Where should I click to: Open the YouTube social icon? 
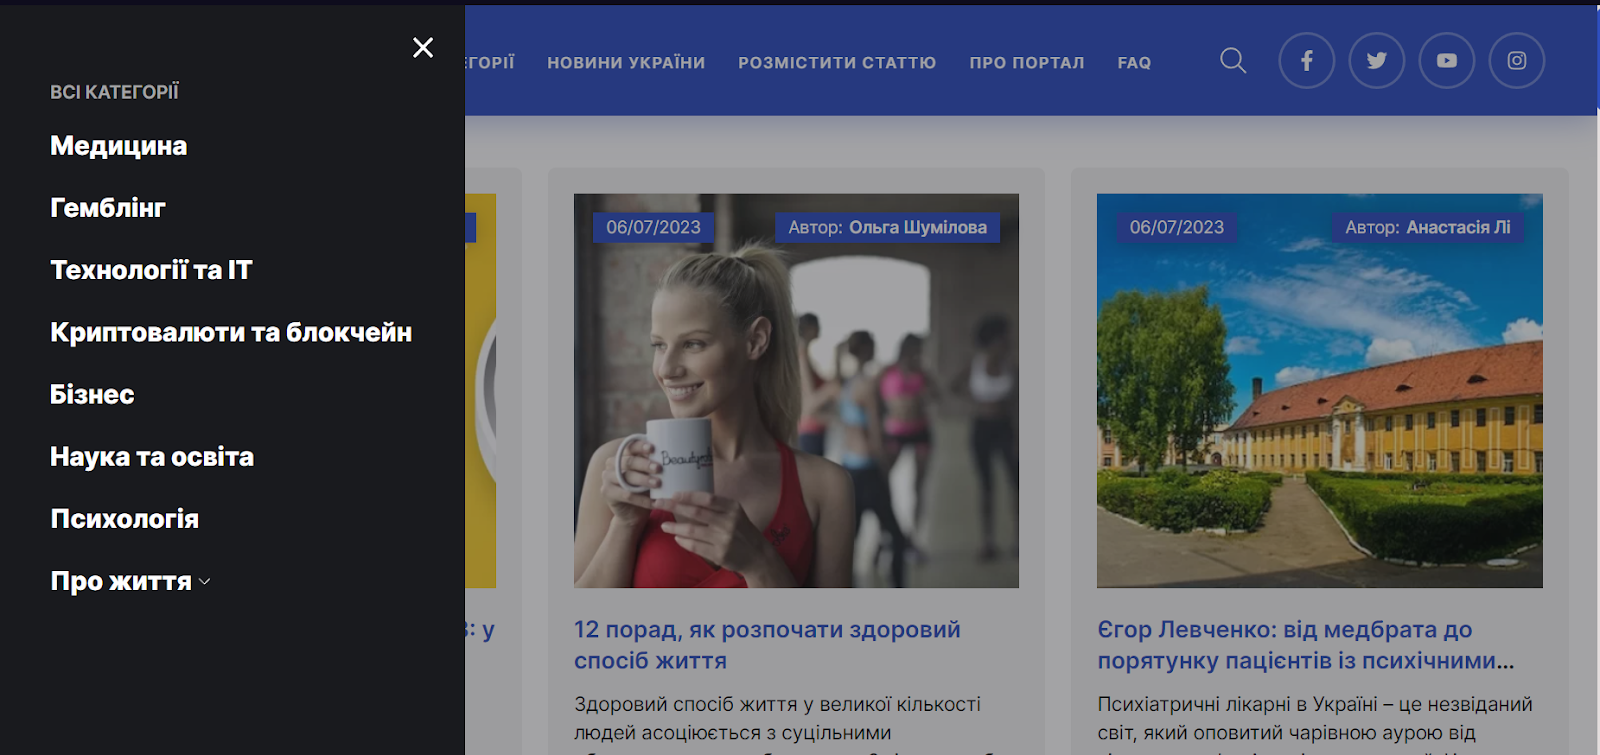click(1447, 61)
